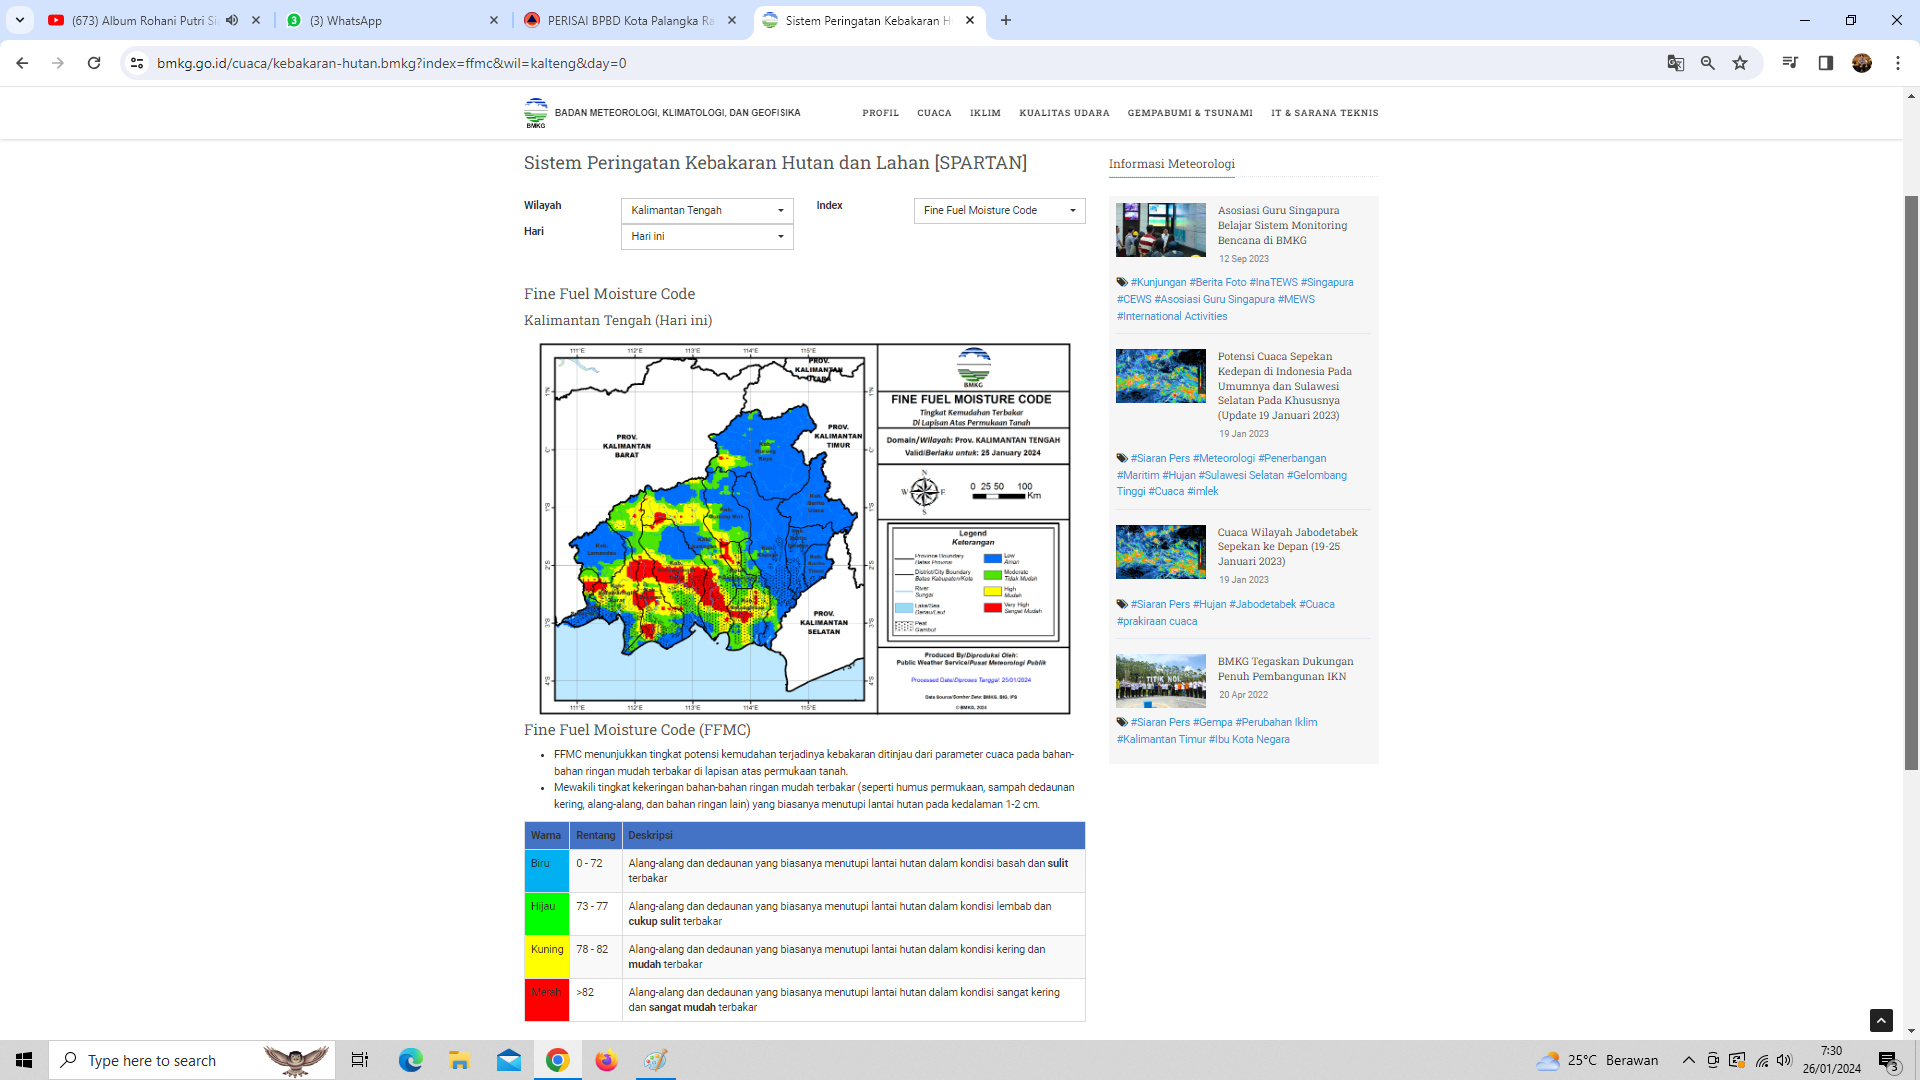Open the media control icon in toolbar
Viewport: 1920px width, 1080px height.
click(x=1790, y=63)
